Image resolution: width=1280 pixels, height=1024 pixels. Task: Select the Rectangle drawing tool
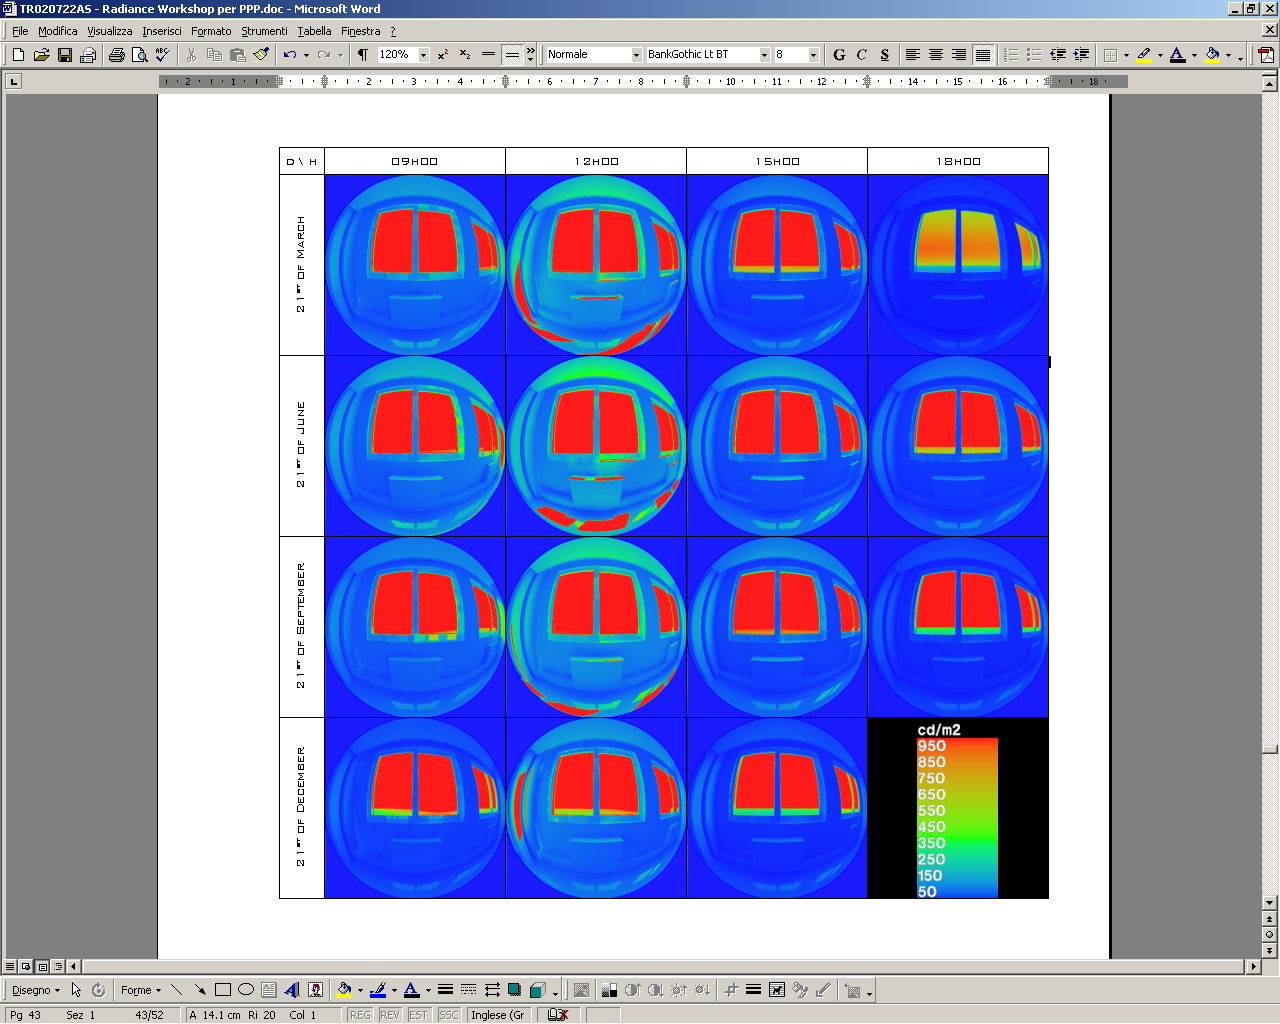click(x=222, y=990)
